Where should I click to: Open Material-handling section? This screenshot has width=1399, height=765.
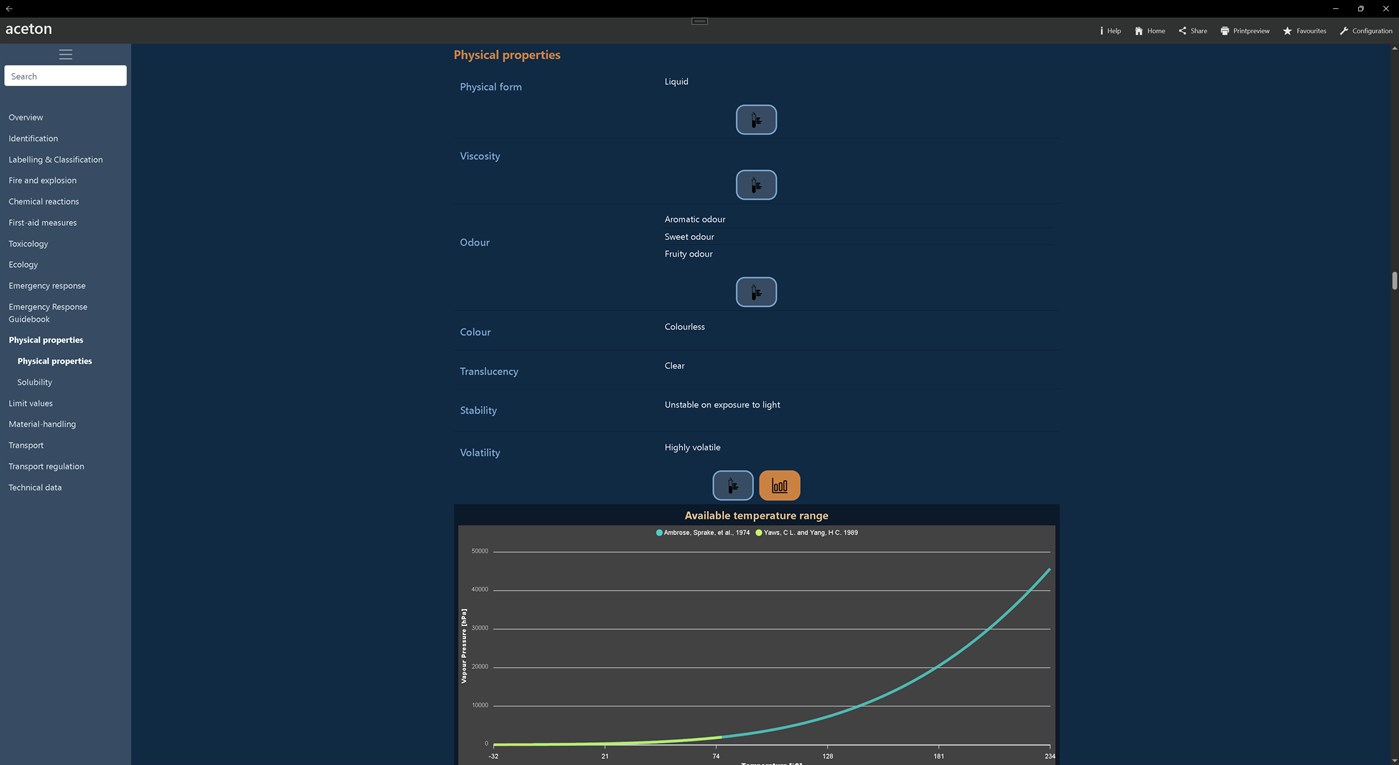pos(42,424)
